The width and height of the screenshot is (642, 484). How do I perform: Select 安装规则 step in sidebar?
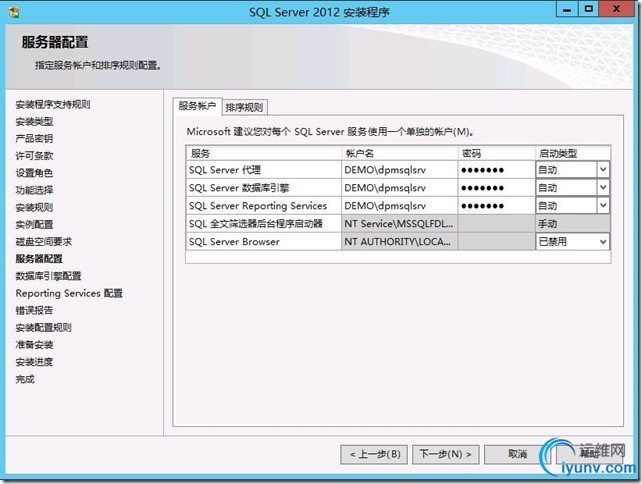click(34, 208)
